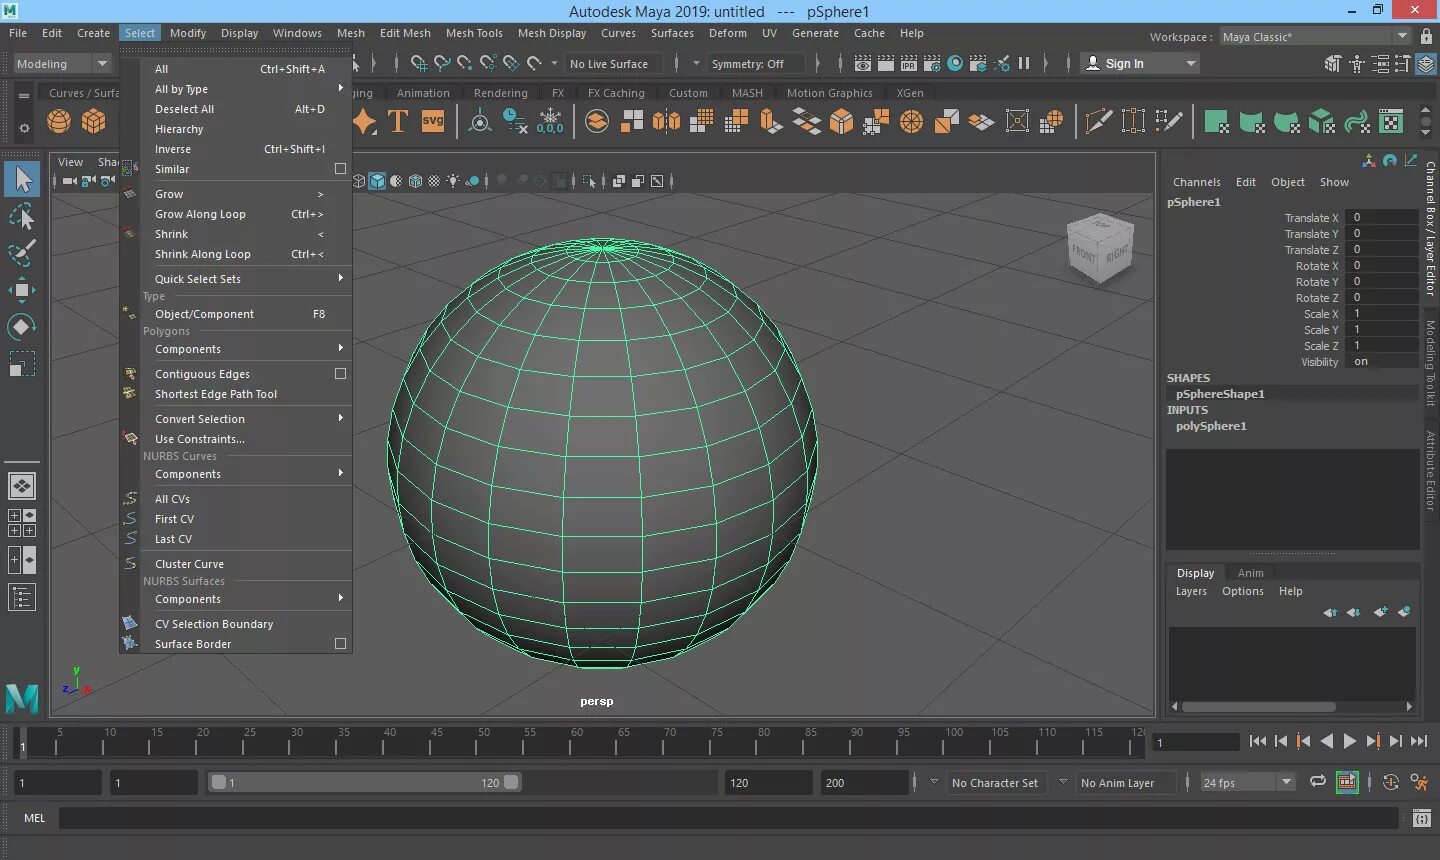Open the Modeling menu set dropdown

coord(62,64)
